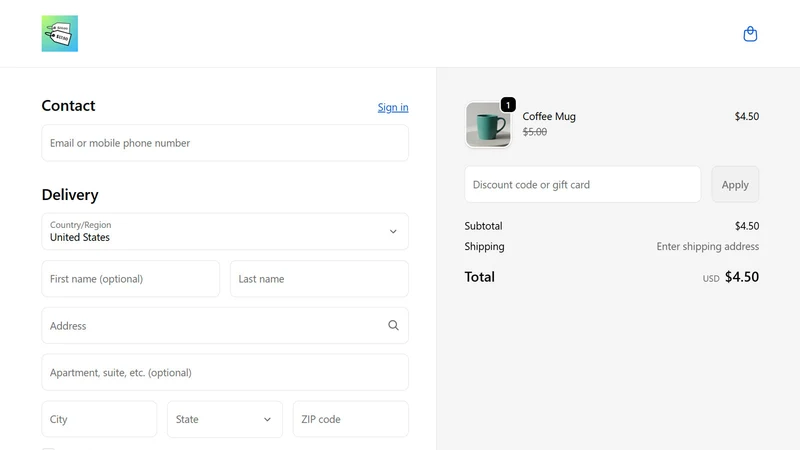Focus the First name (optional) field

131,279
